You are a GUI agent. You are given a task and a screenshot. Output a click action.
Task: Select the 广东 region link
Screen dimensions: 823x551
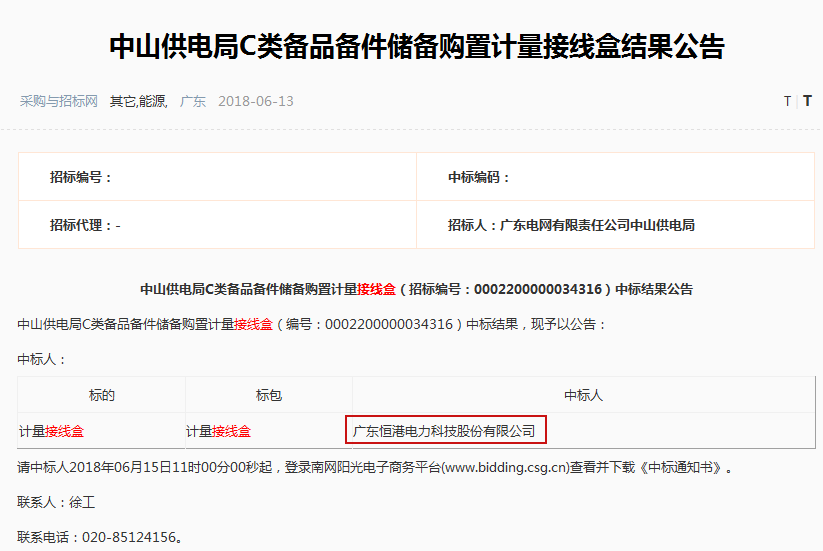[x=192, y=101]
